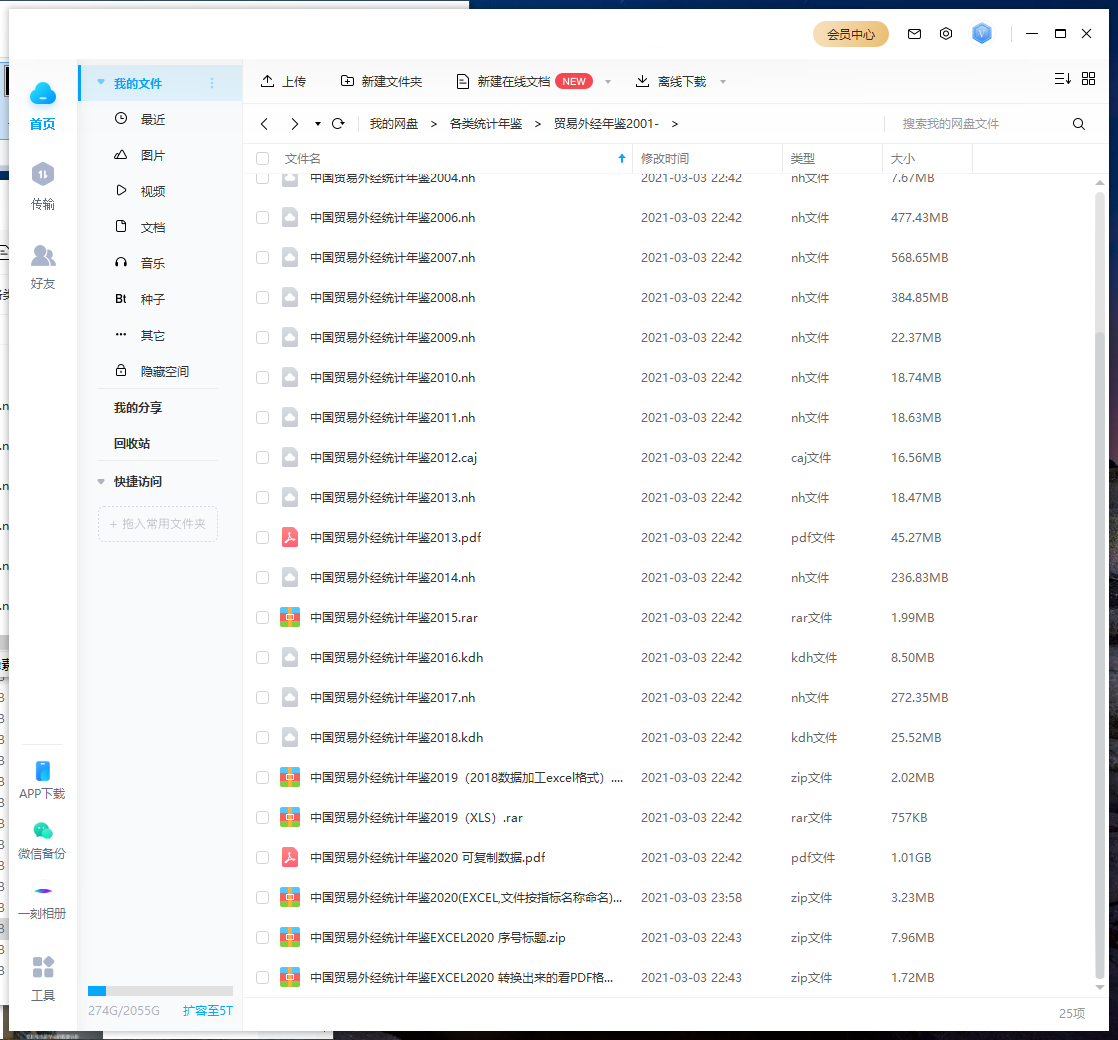Click ascending sort arrow in 文件名 column
This screenshot has height=1040, width=1118.
622,158
